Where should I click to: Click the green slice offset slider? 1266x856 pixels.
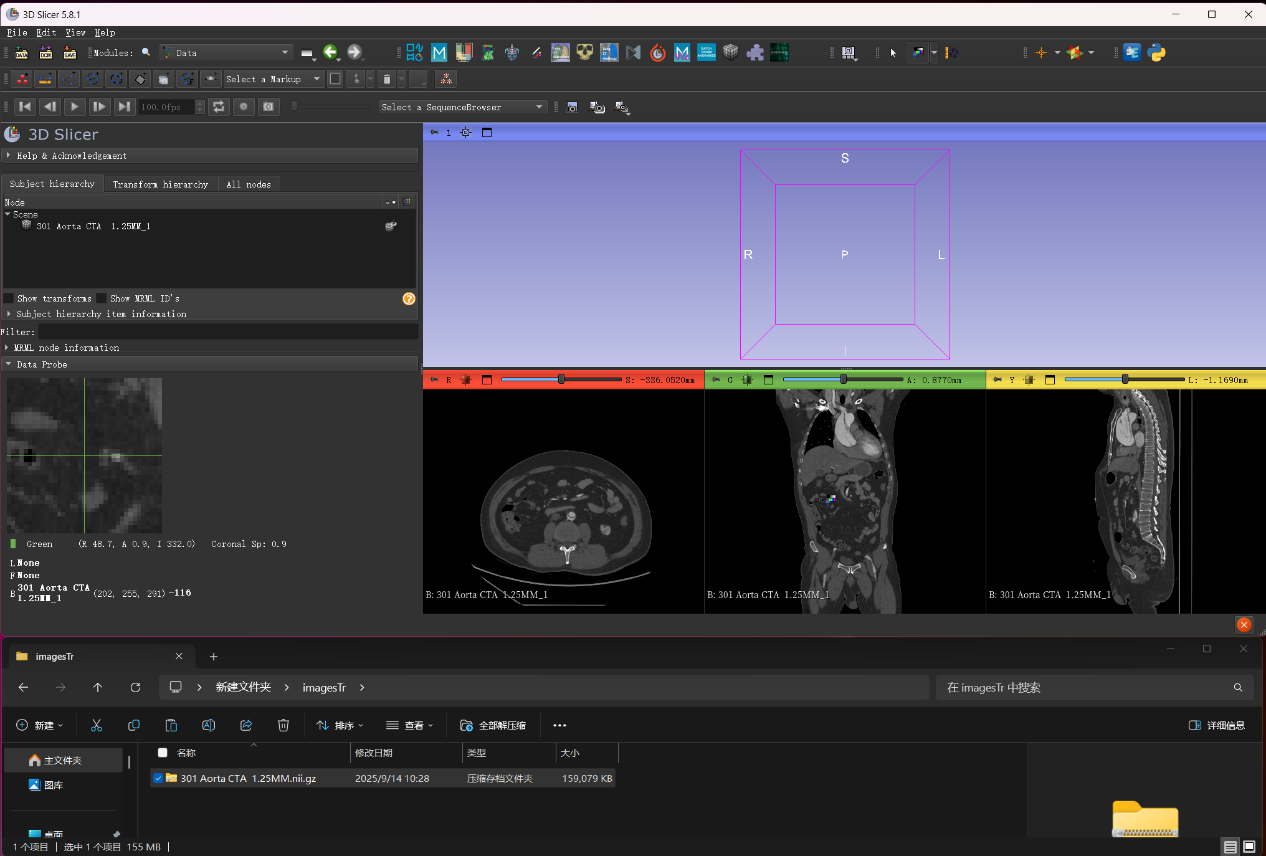(x=842, y=380)
